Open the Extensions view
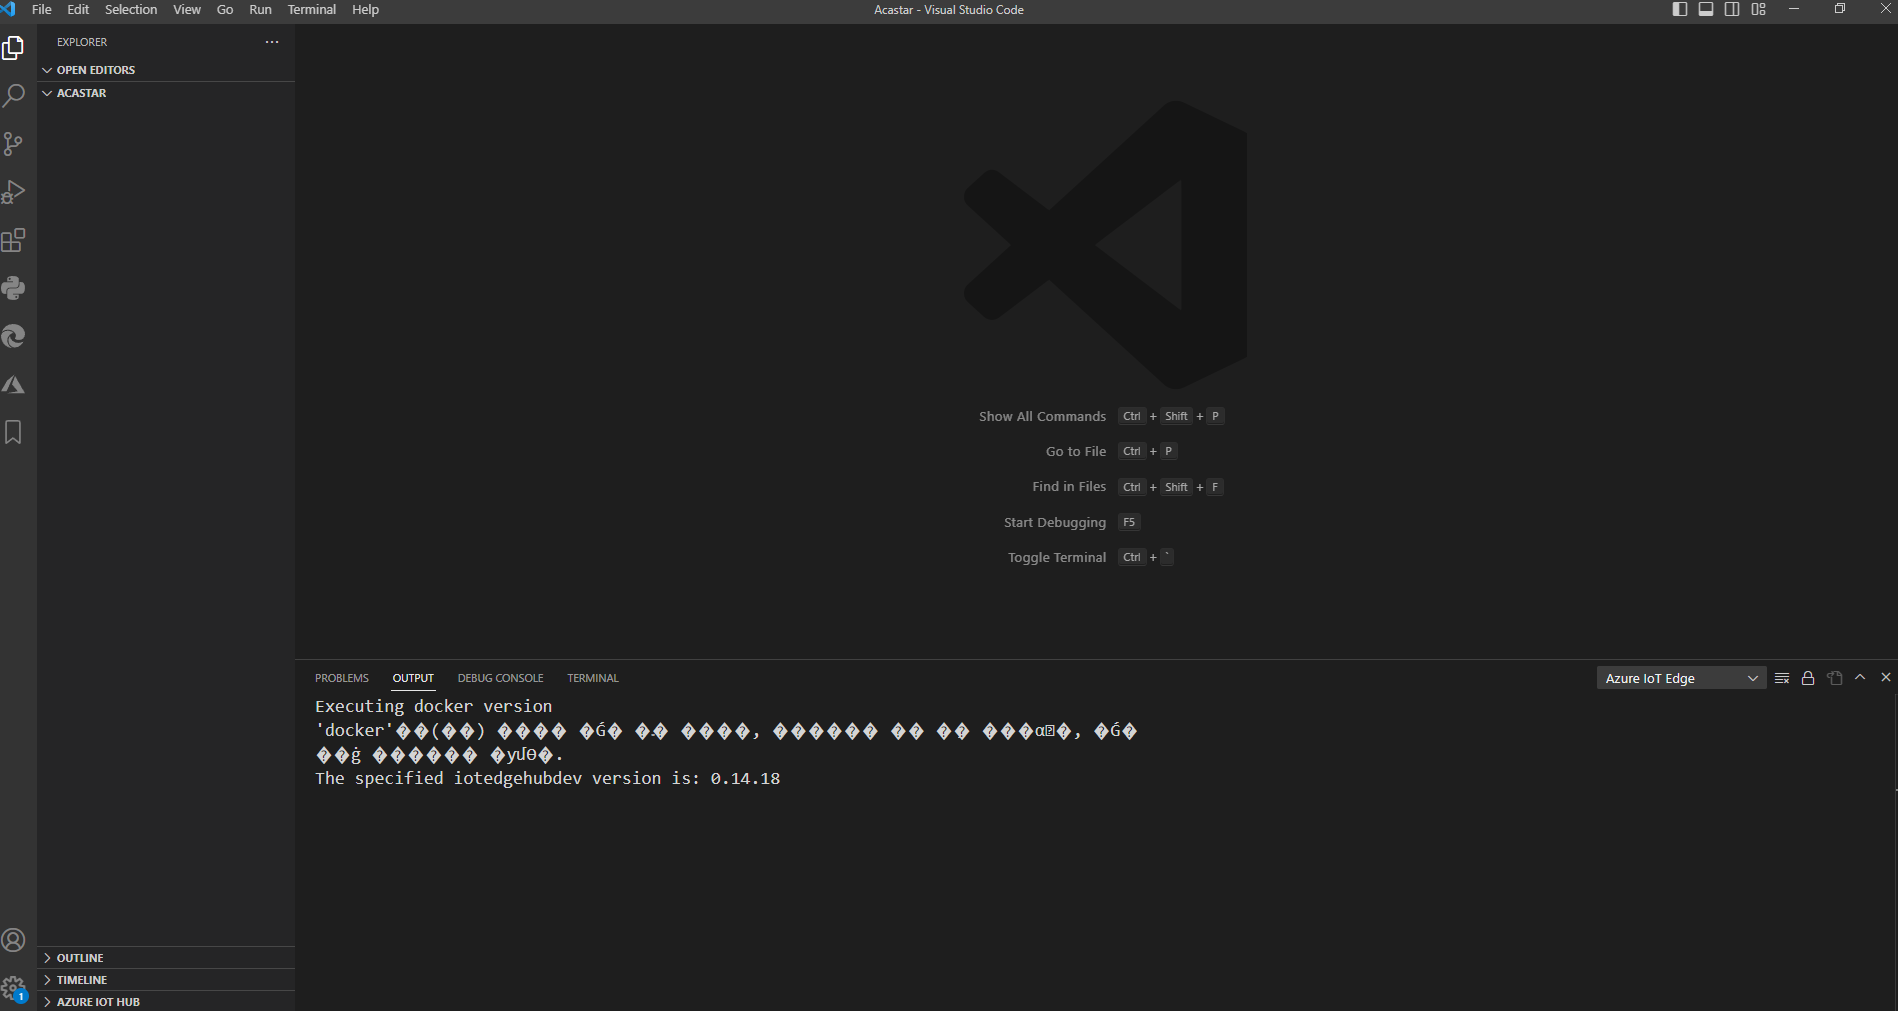This screenshot has width=1898, height=1011. click(x=14, y=240)
